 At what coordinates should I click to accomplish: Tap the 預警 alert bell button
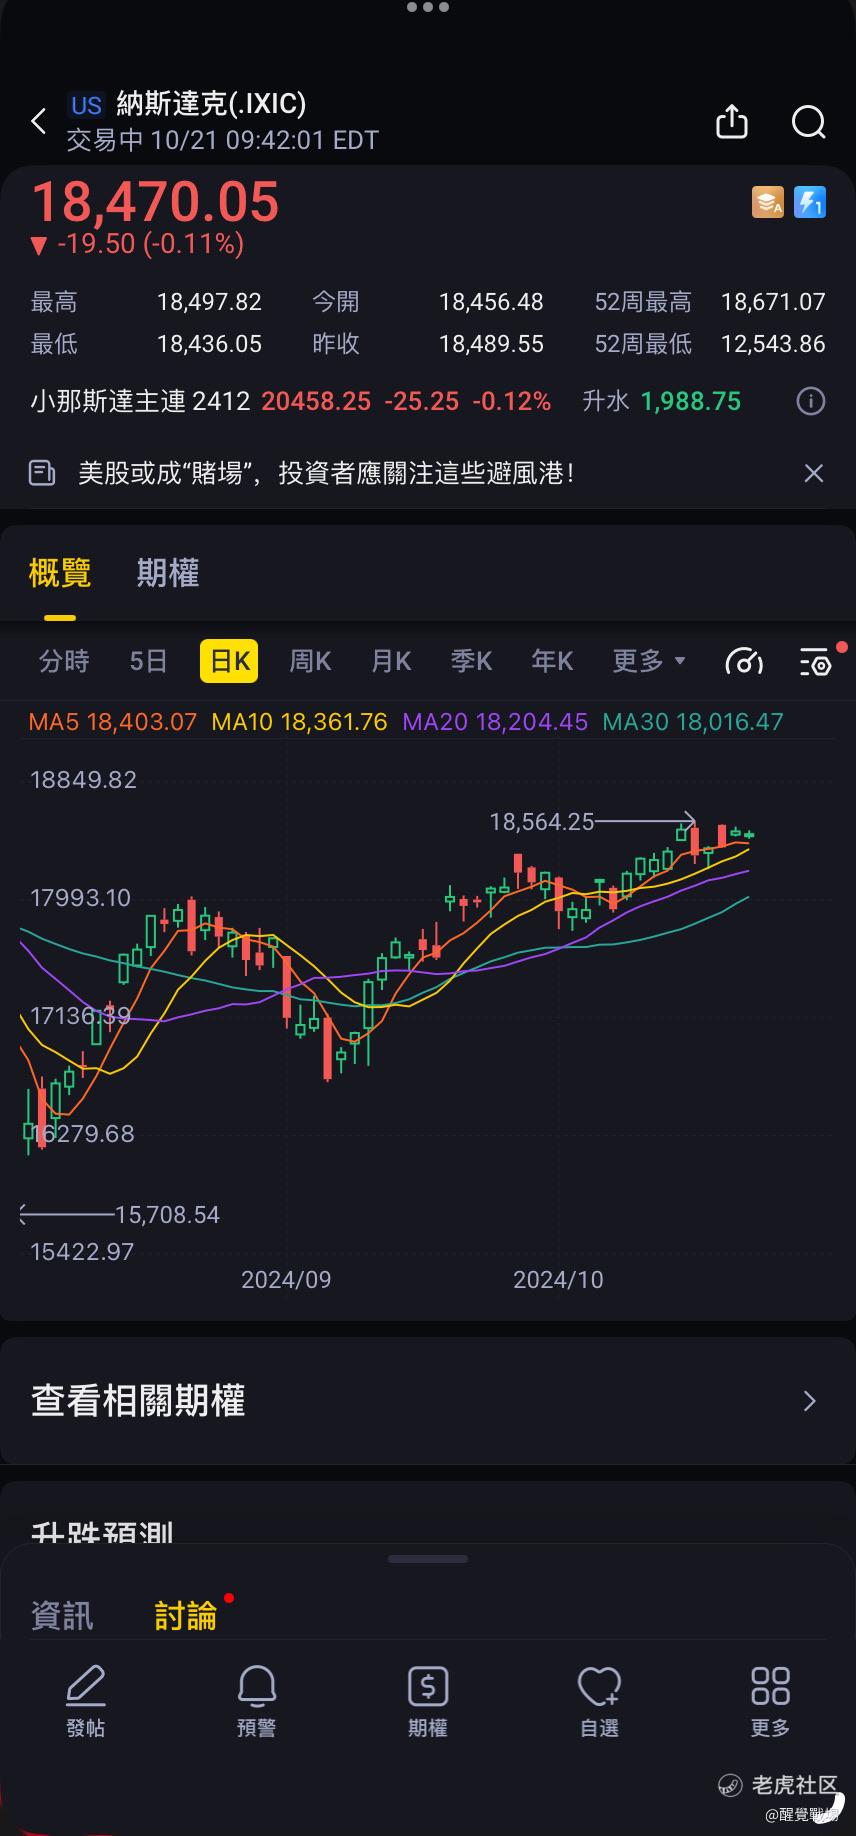257,1701
